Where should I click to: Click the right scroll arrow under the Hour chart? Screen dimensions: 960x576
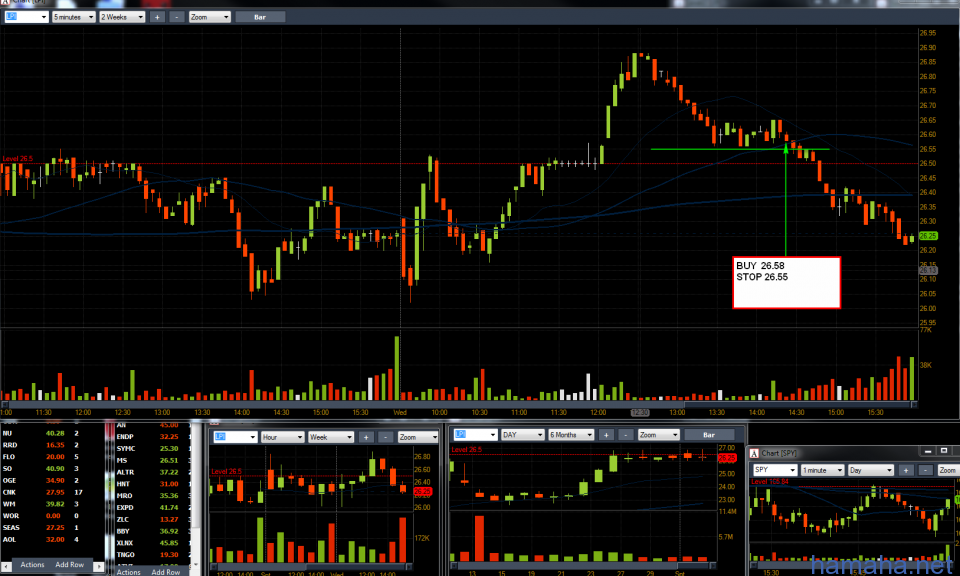pos(408,566)
